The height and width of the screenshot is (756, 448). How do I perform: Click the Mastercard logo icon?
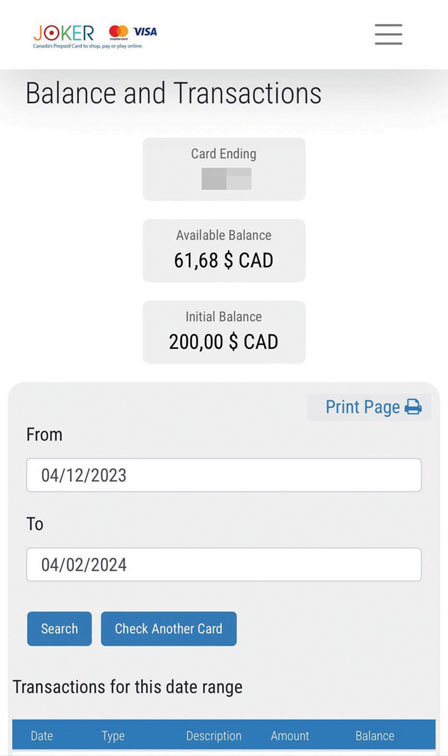tap(119, 32)
